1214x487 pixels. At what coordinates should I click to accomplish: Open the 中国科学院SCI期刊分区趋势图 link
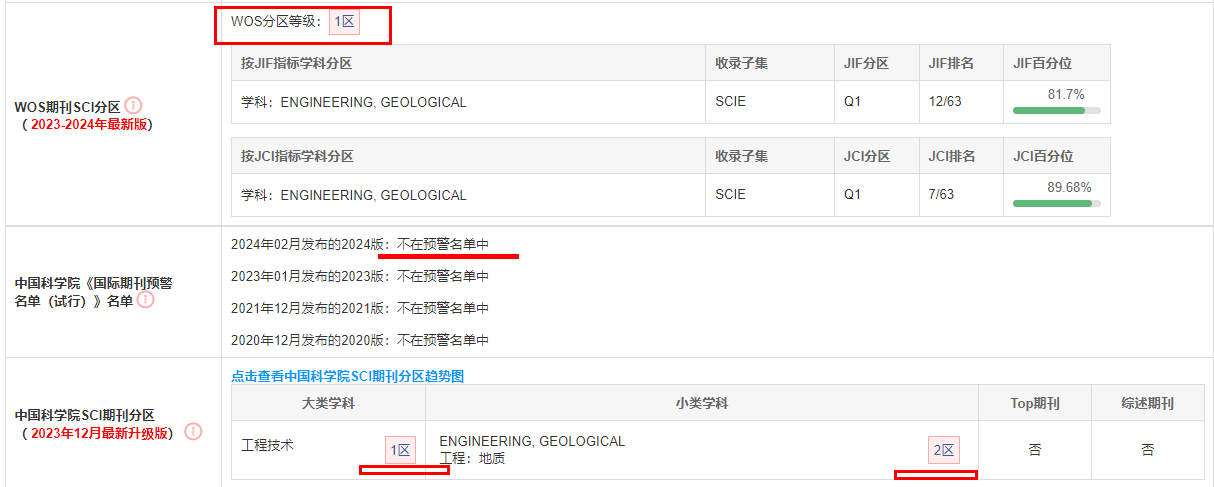click(x=347, y=376)
